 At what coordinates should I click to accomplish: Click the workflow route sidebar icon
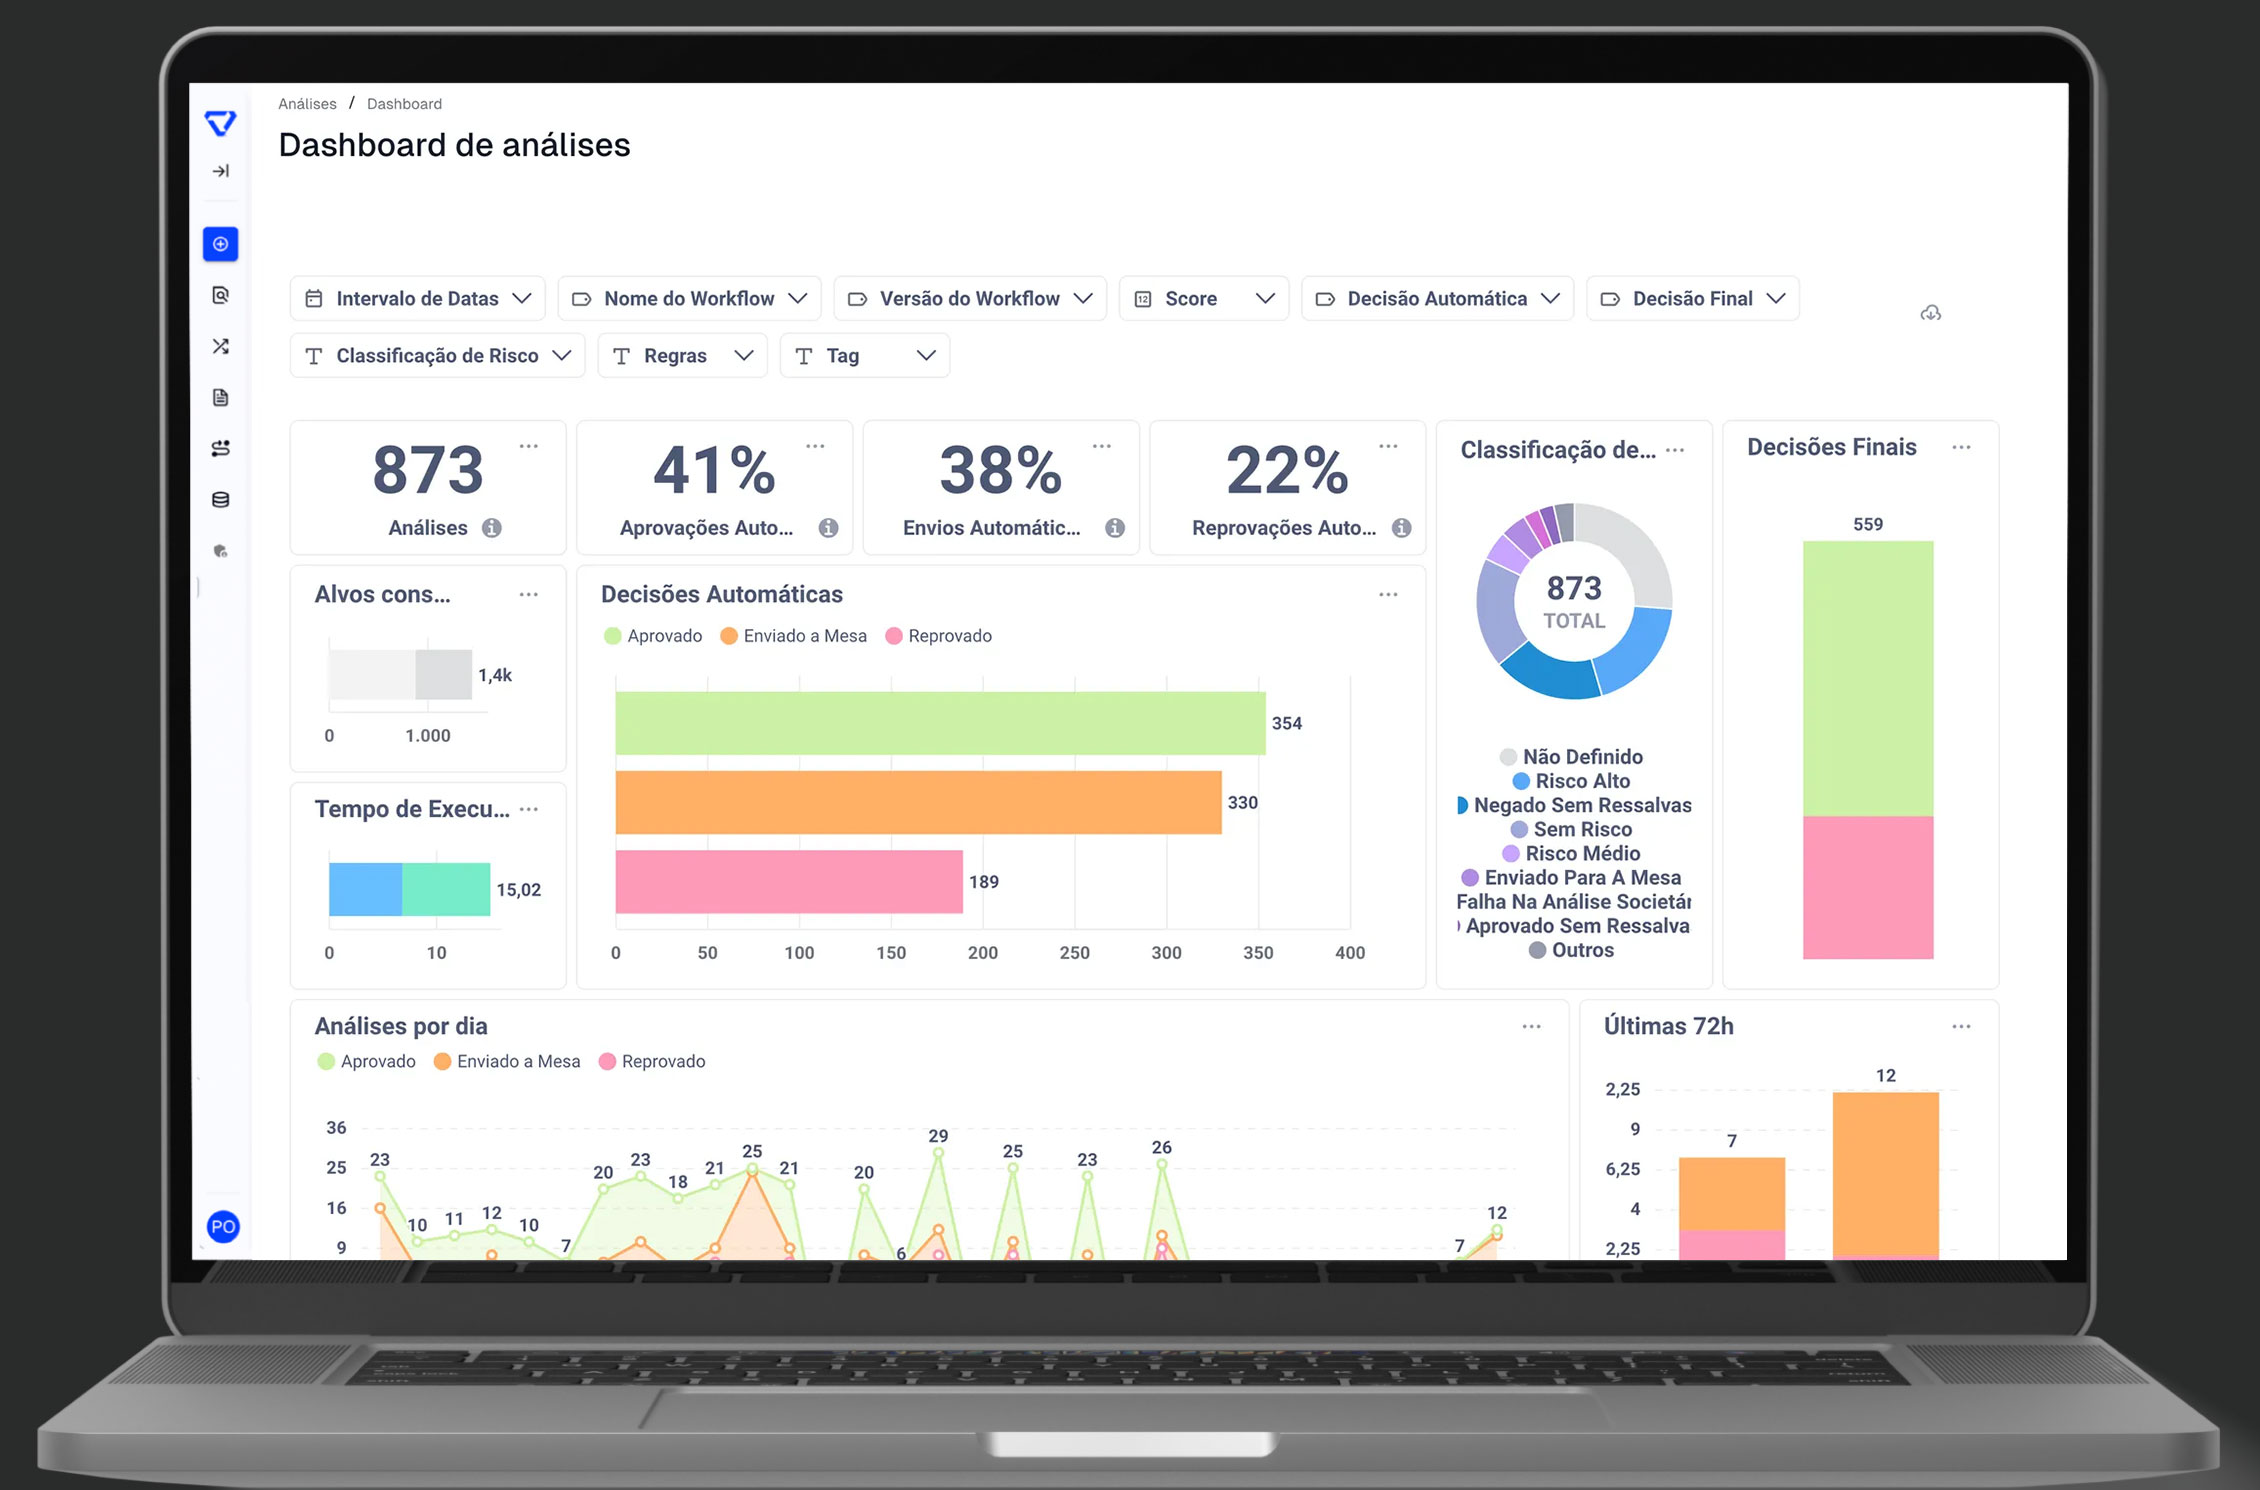coord(221,448)
